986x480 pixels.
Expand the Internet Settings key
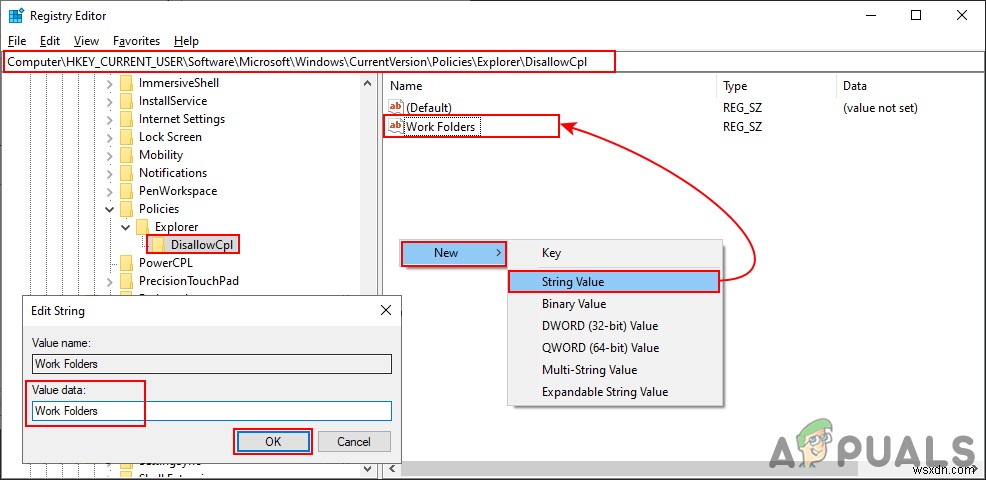tap(109, 119)
